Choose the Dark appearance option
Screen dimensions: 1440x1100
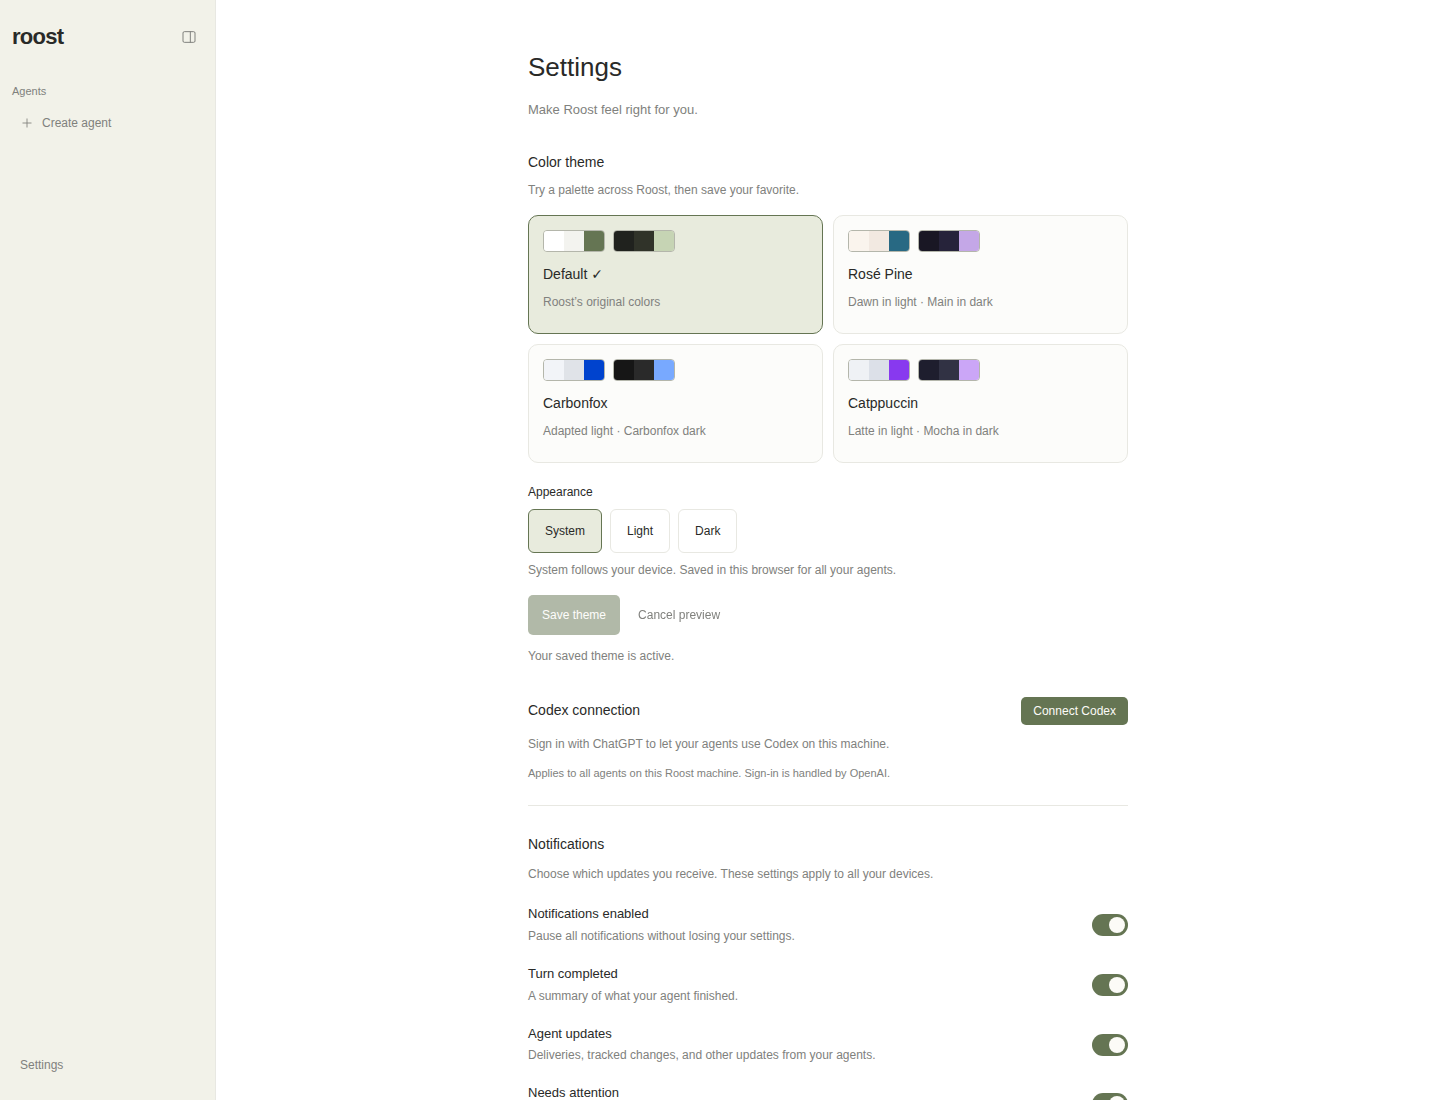coord(707,531)
